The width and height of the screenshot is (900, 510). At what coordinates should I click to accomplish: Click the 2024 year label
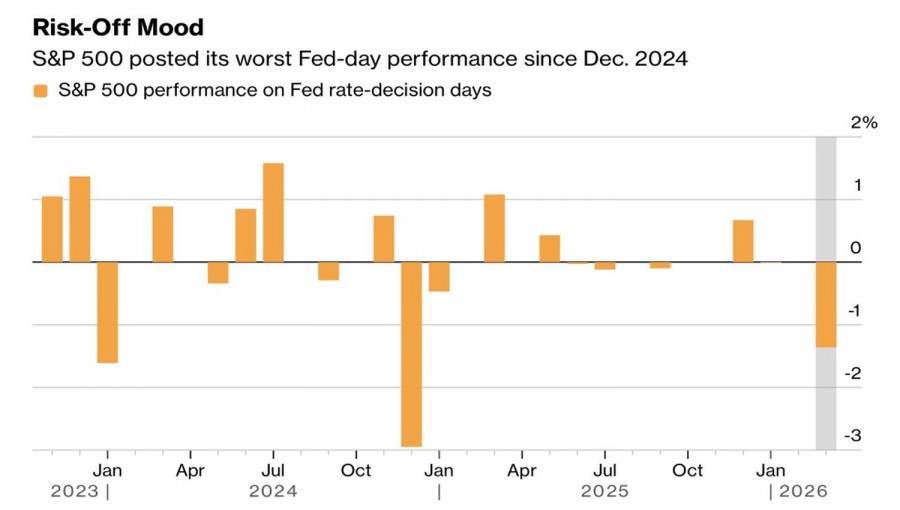coord(273,491)
